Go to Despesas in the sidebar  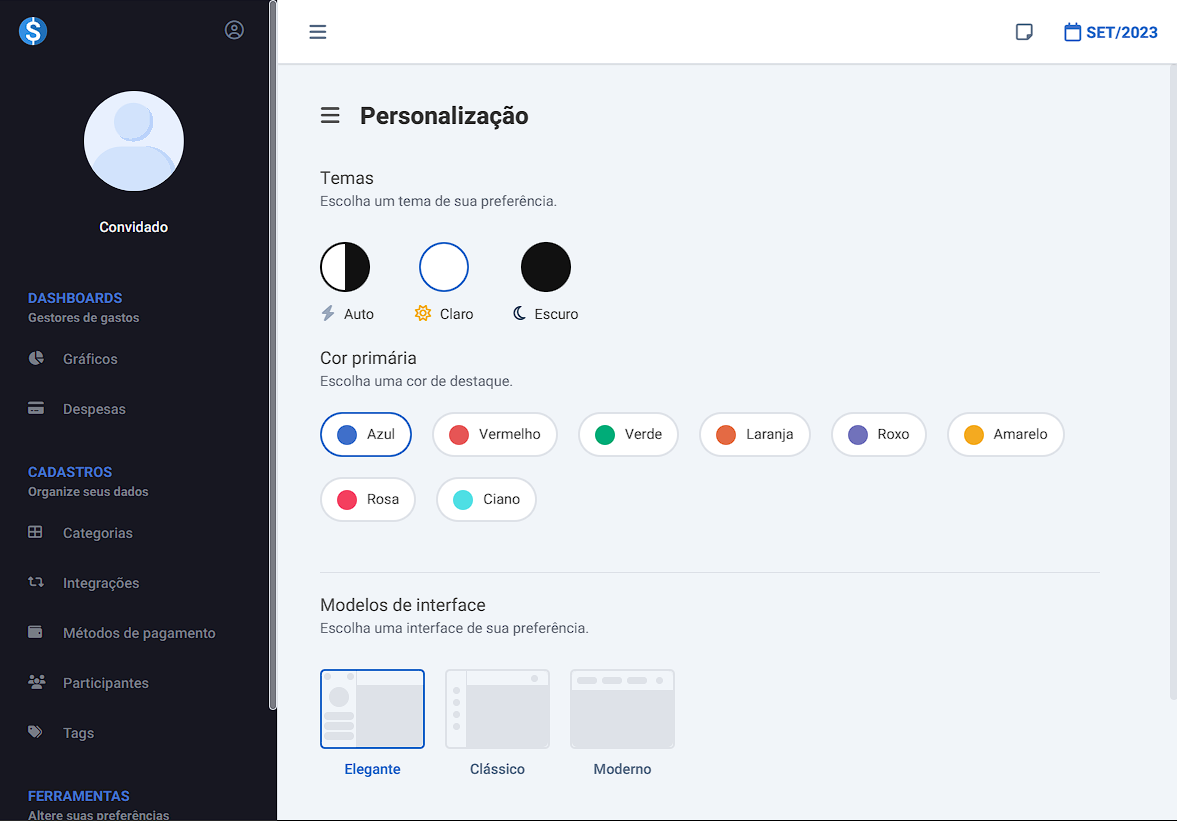94,409
